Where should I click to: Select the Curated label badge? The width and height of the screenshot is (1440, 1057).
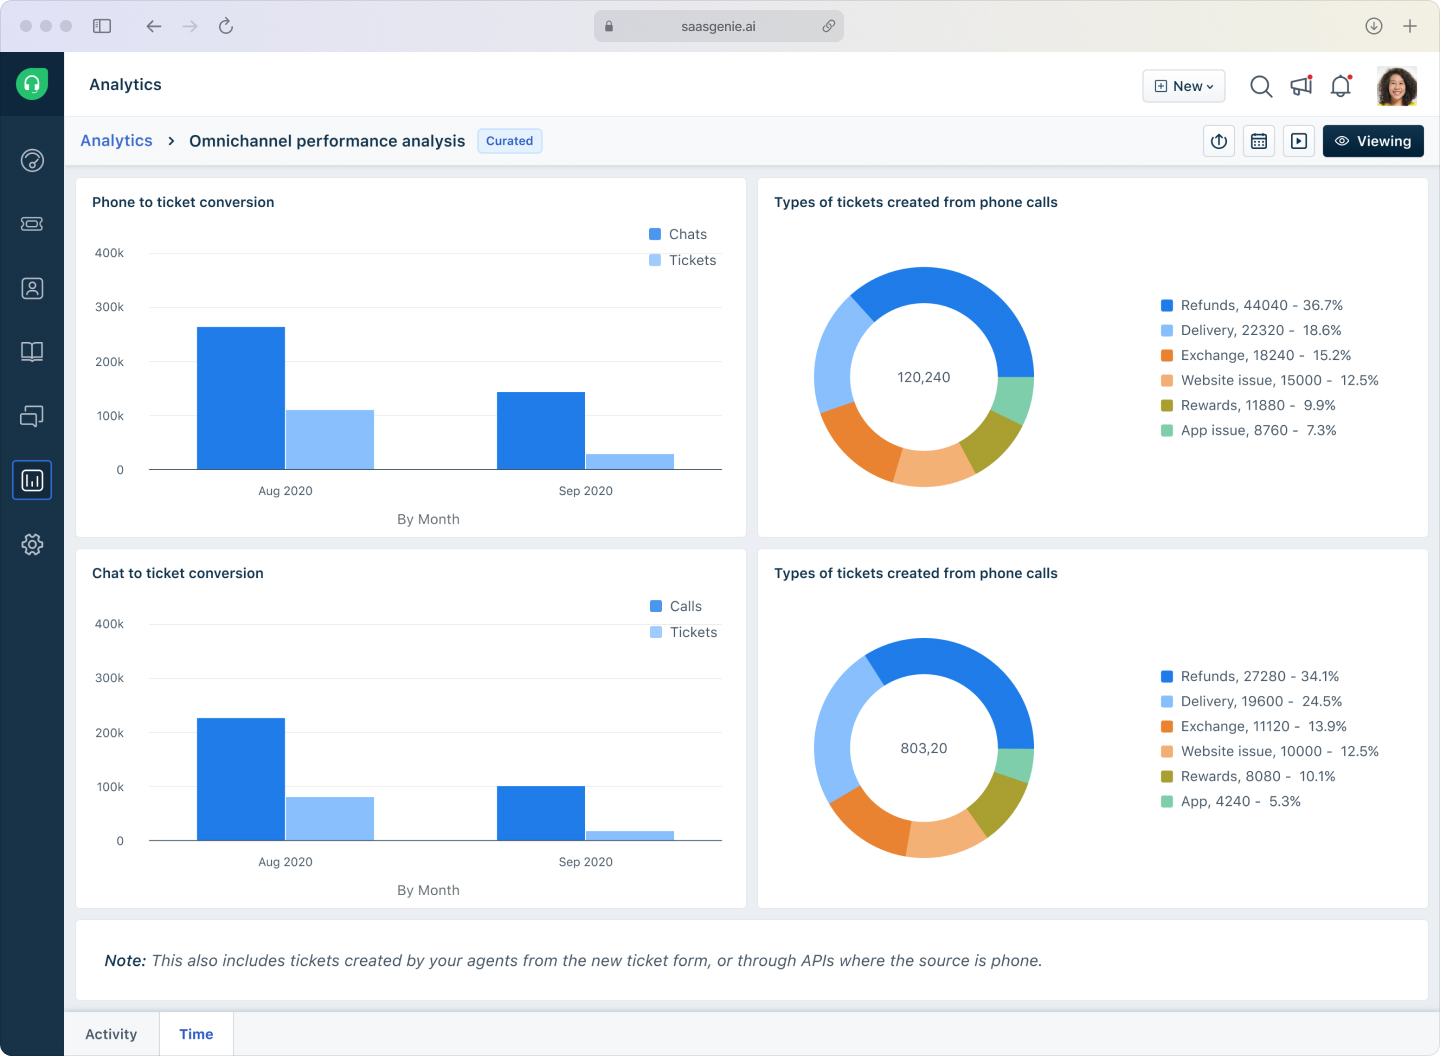pos(509,141)
